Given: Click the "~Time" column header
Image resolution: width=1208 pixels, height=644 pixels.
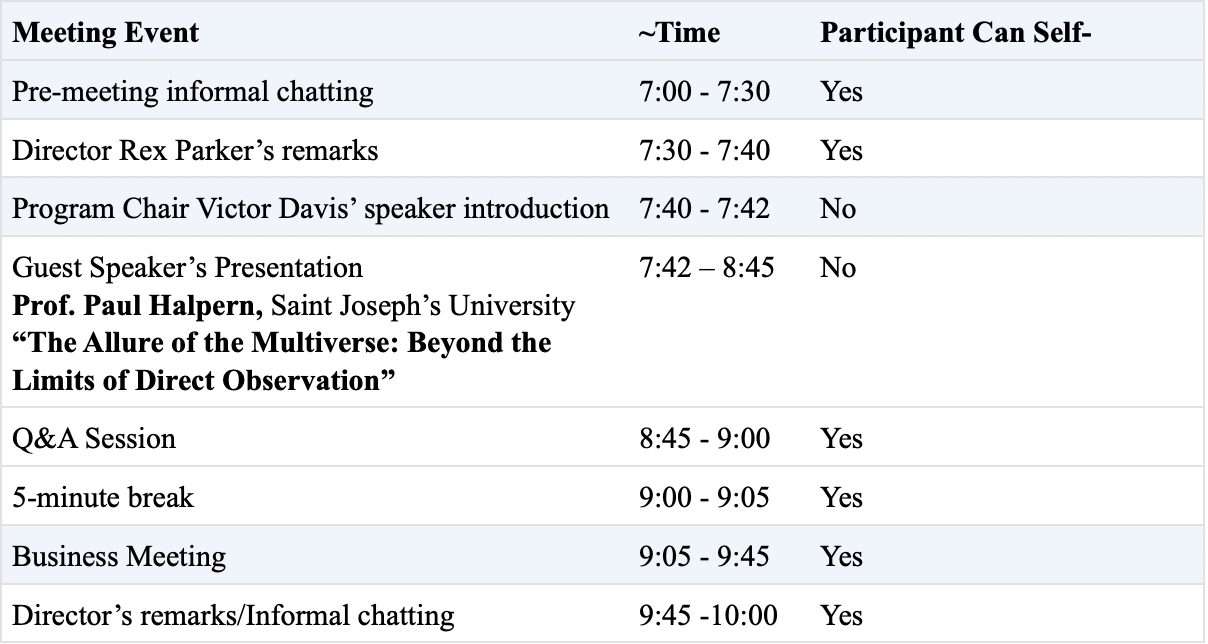Looking at the screenshot, I should pos(679,32).
